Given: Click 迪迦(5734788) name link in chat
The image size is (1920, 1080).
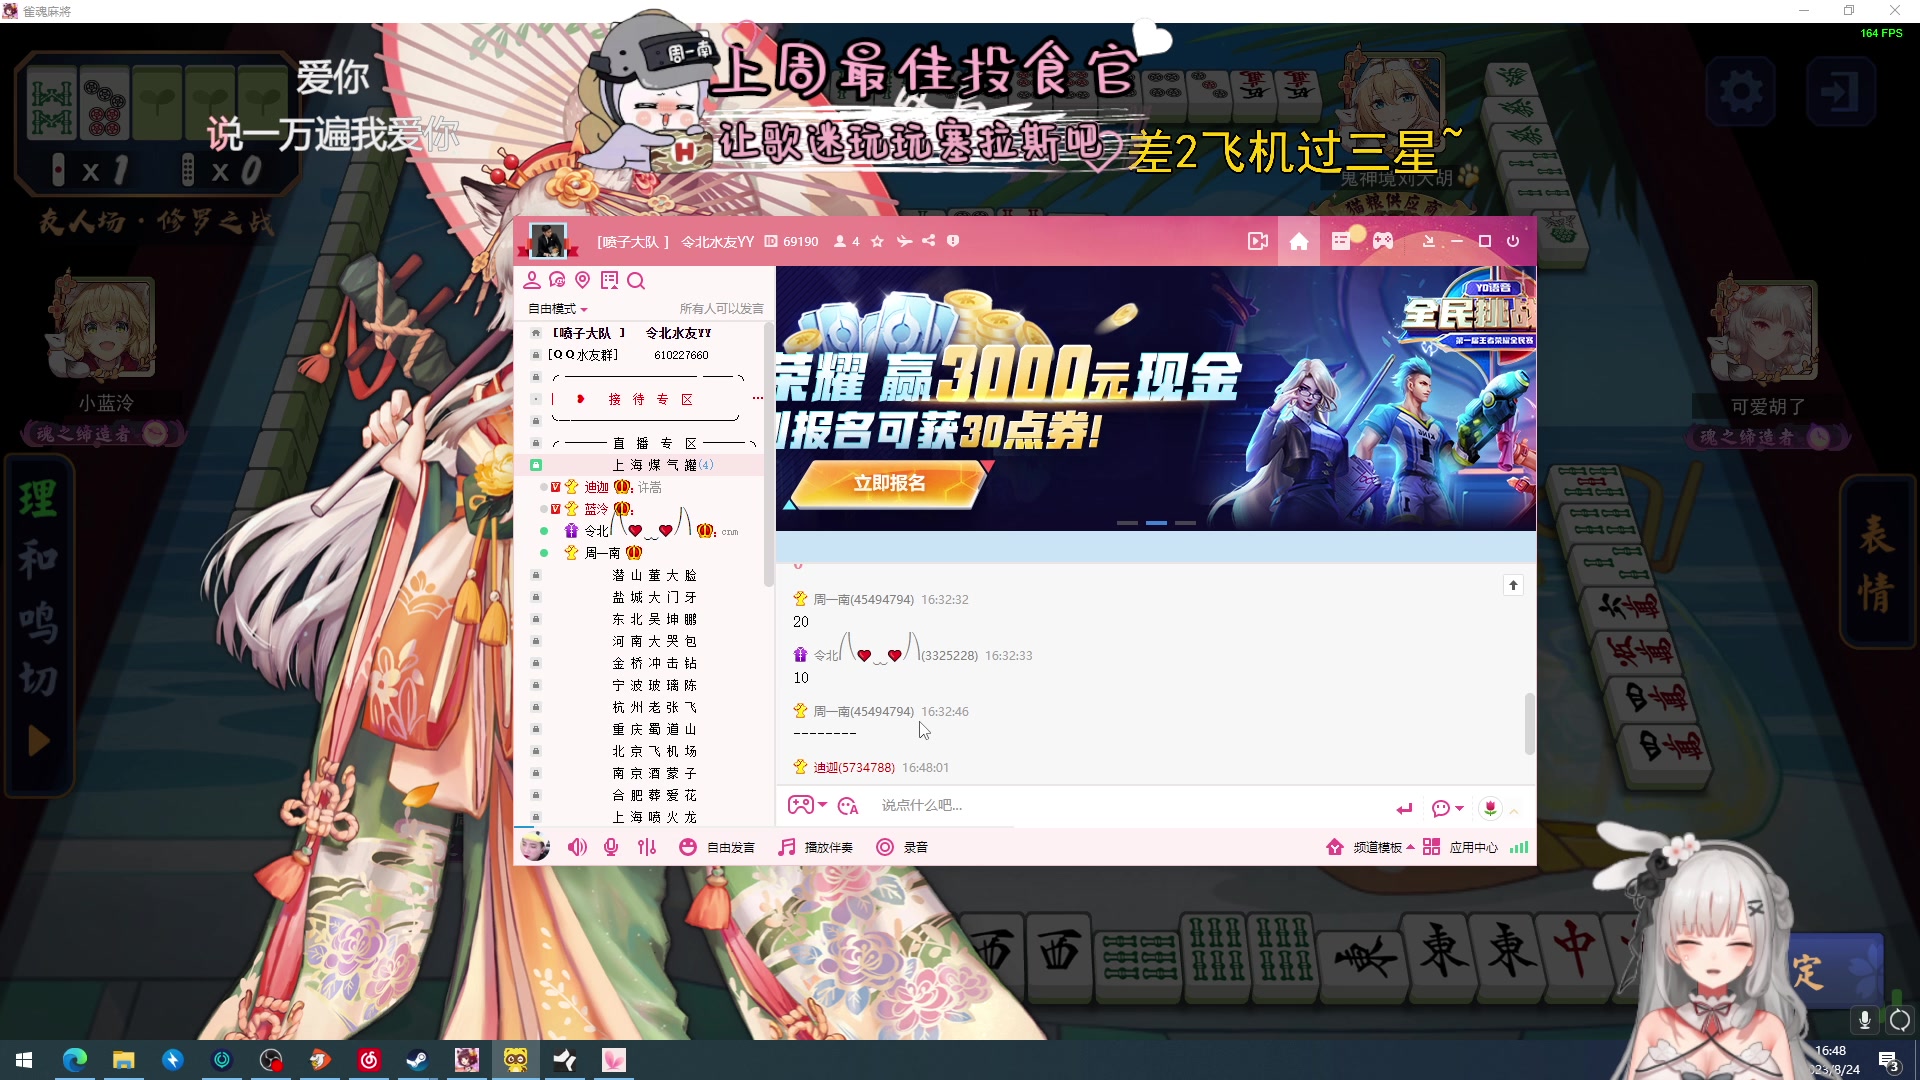Looking at the screenshot, I should point(853,768).
